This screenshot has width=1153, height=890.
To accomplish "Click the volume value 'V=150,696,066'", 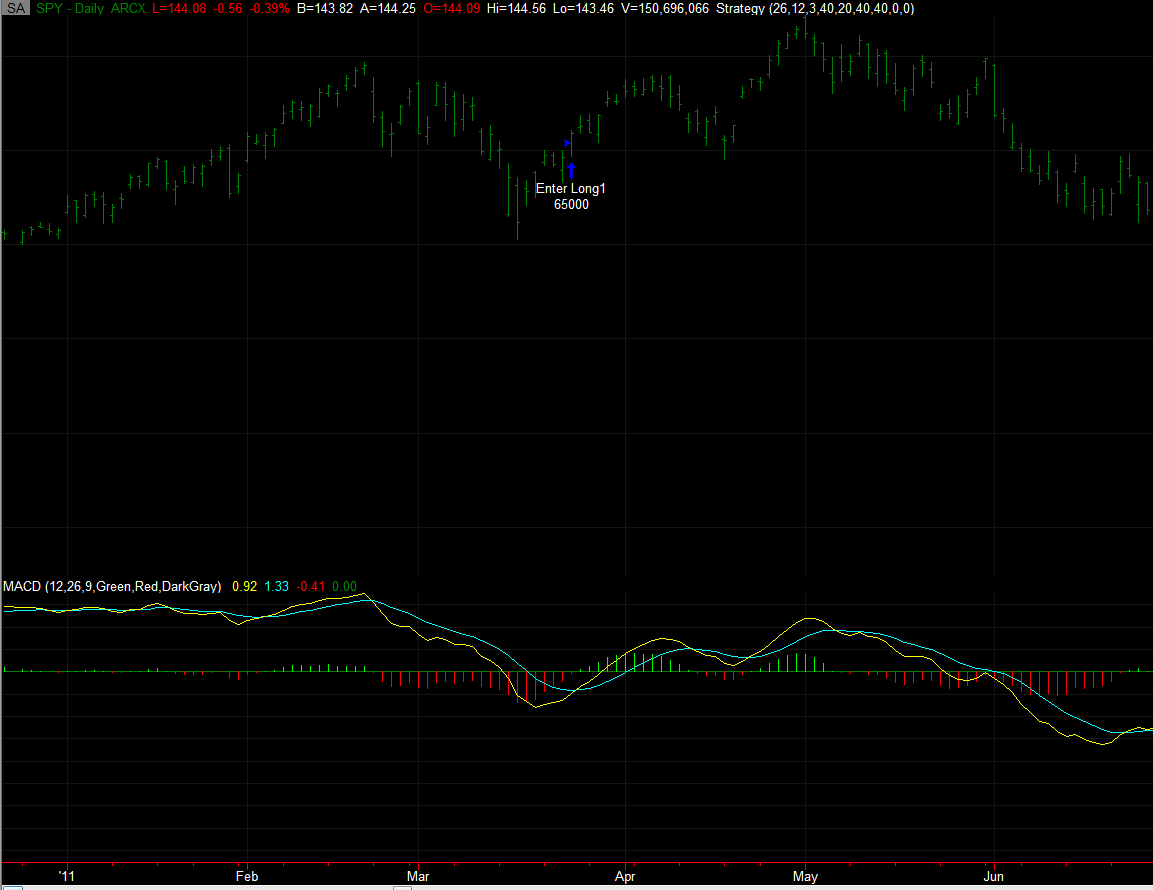I will (x=665, y=8).
